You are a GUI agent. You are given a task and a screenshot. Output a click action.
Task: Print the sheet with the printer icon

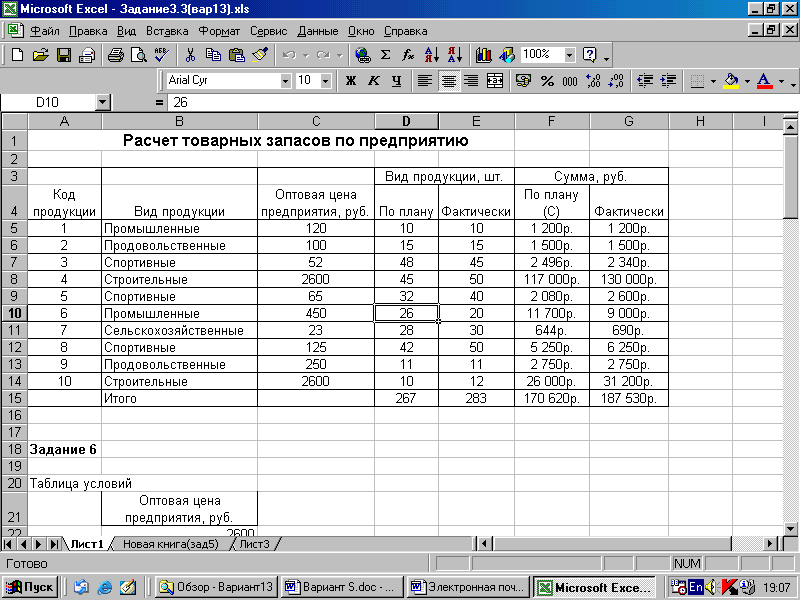pos(116,55)
